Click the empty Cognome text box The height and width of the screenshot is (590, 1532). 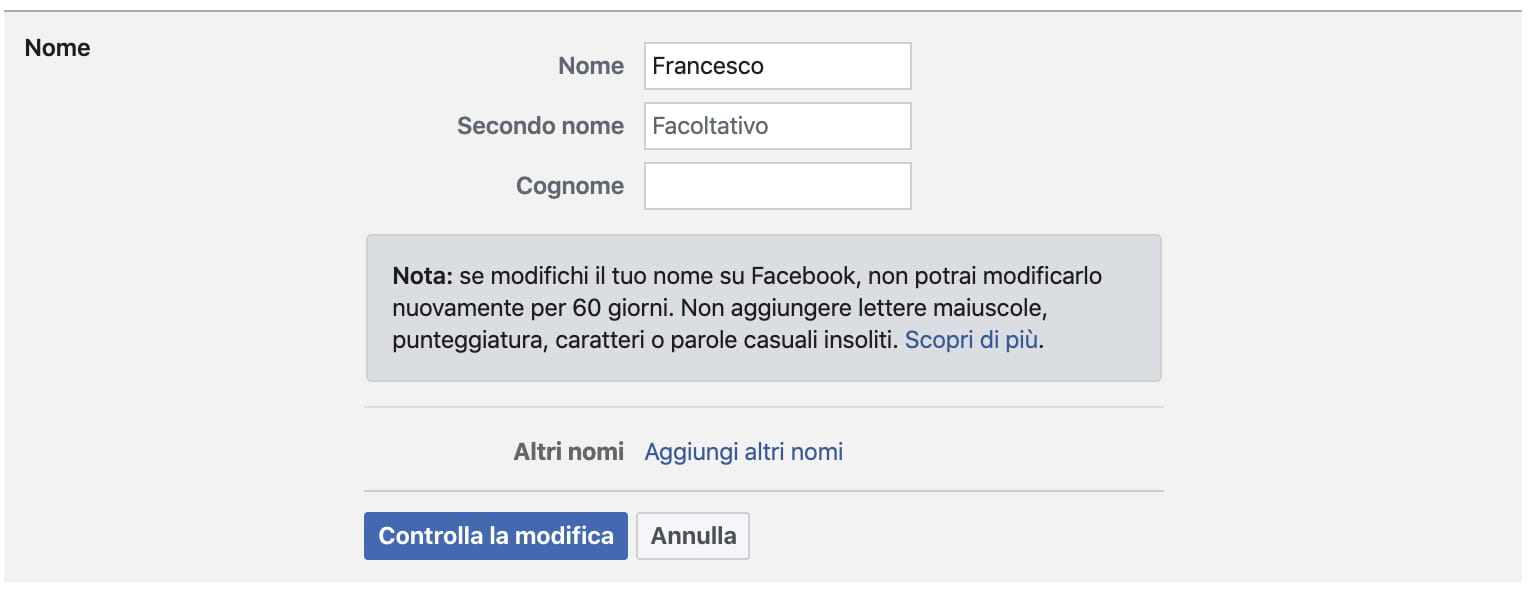[x=777, y=186]
